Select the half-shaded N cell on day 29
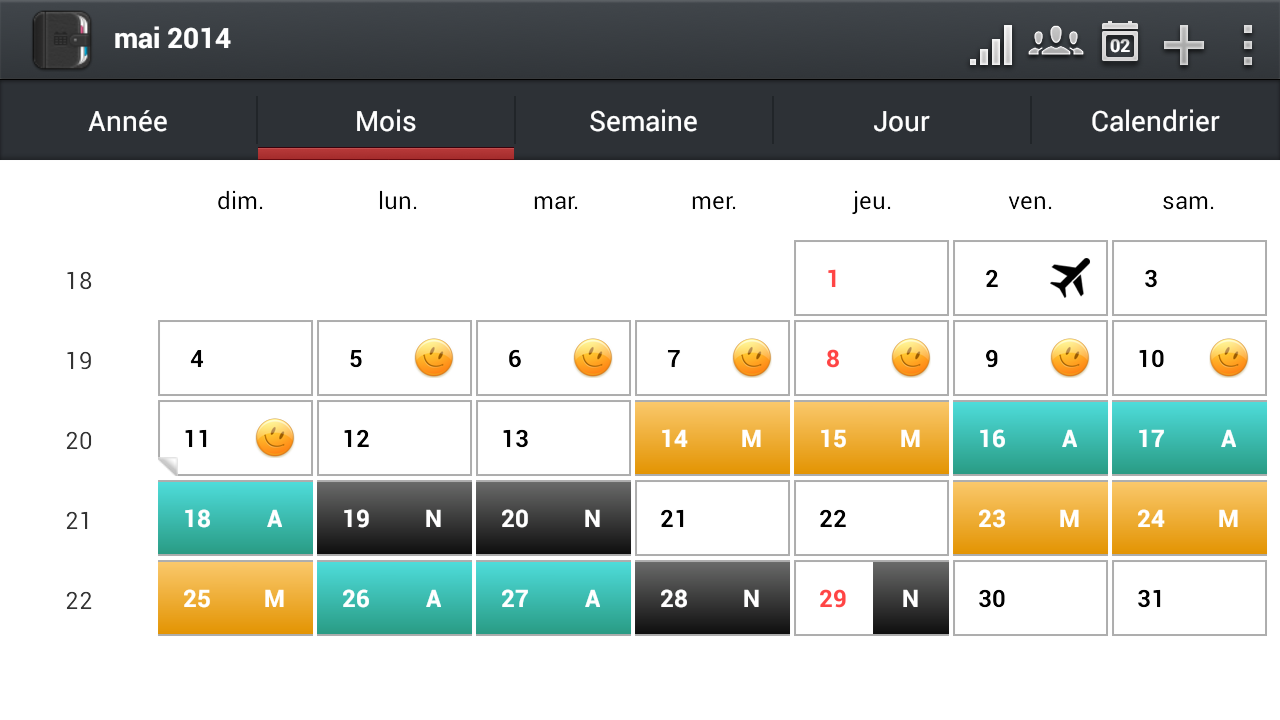 [871, 598]
